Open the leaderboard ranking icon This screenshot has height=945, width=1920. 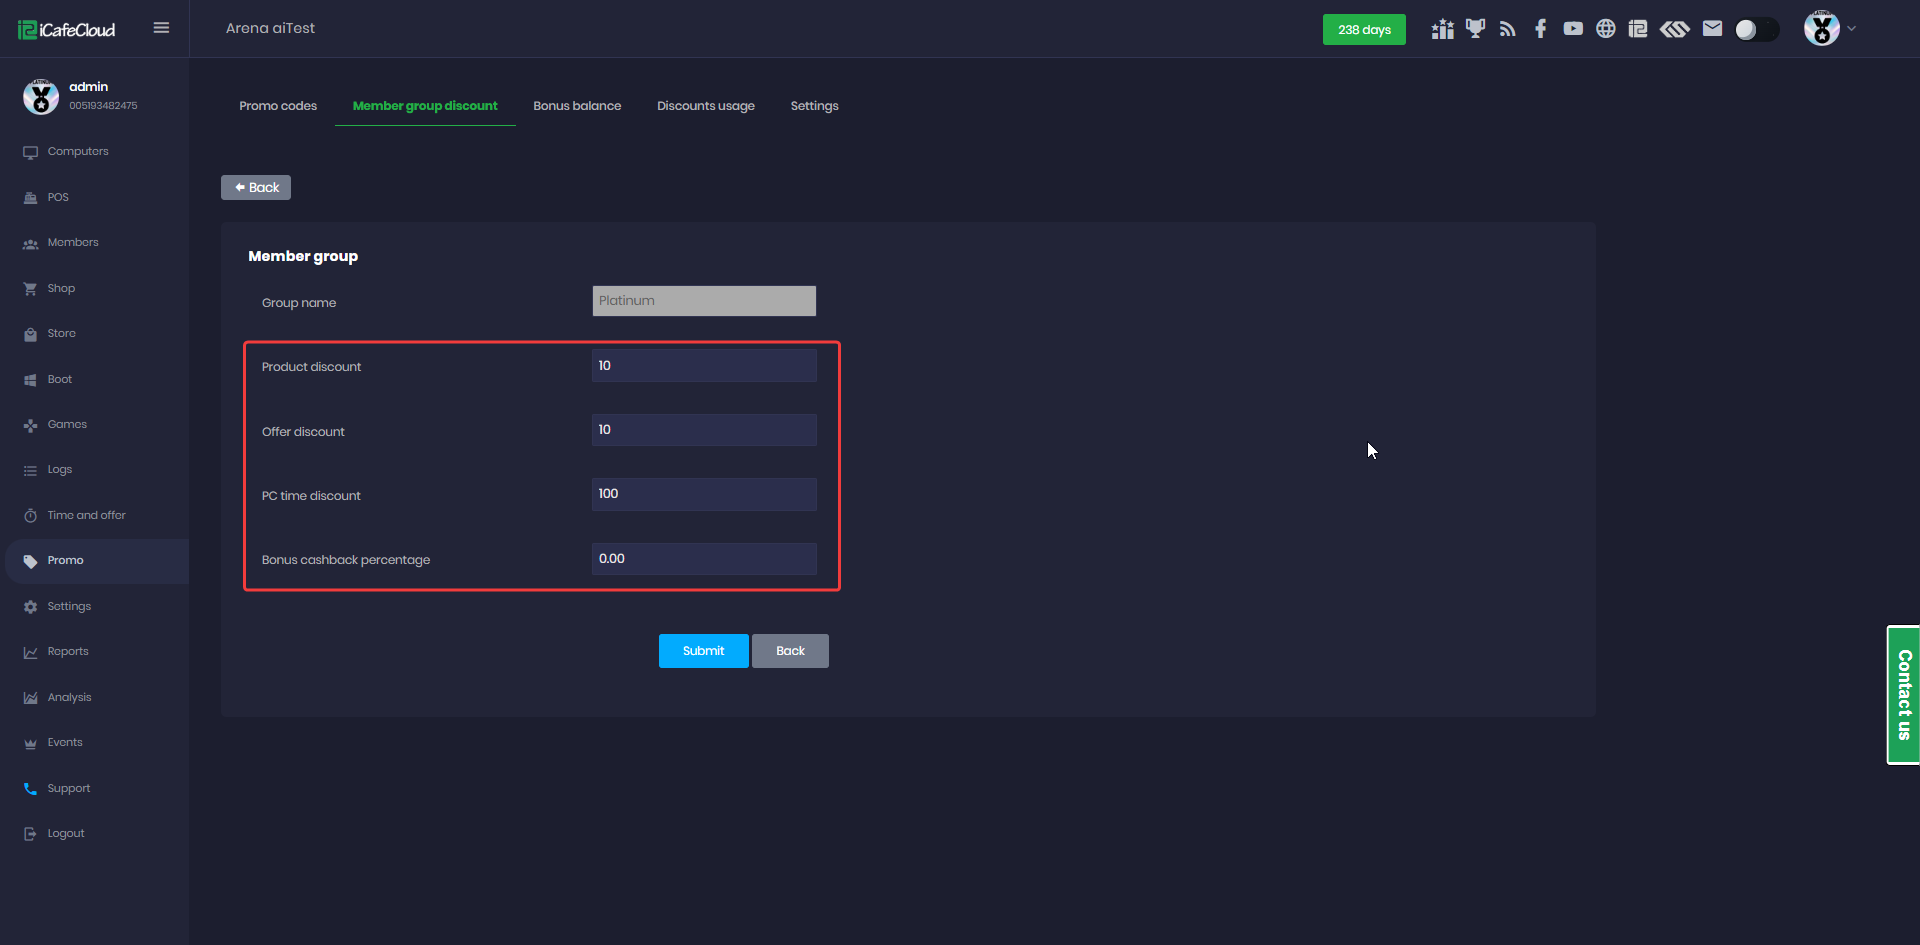pyautogui.click(x=1442, y=29)
